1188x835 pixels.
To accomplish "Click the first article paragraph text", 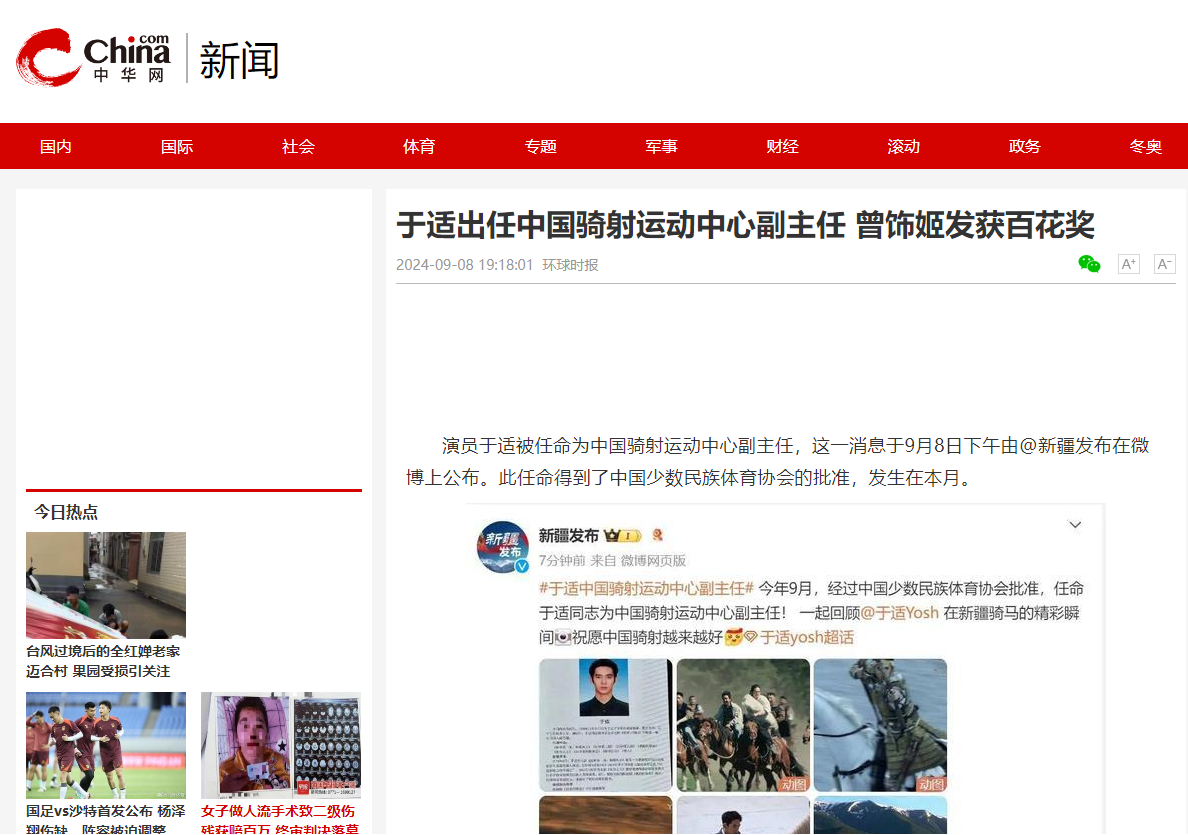I will click(x=777, y=461).
